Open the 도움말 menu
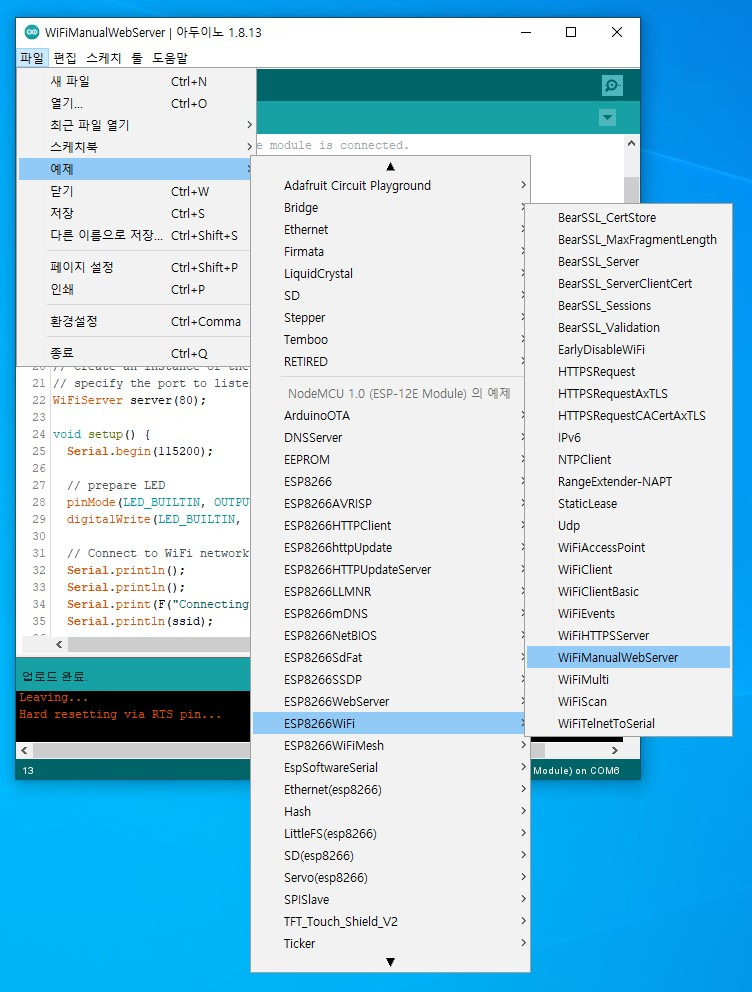Viewport: 752px width, 992px height. [x=170, y=58]
